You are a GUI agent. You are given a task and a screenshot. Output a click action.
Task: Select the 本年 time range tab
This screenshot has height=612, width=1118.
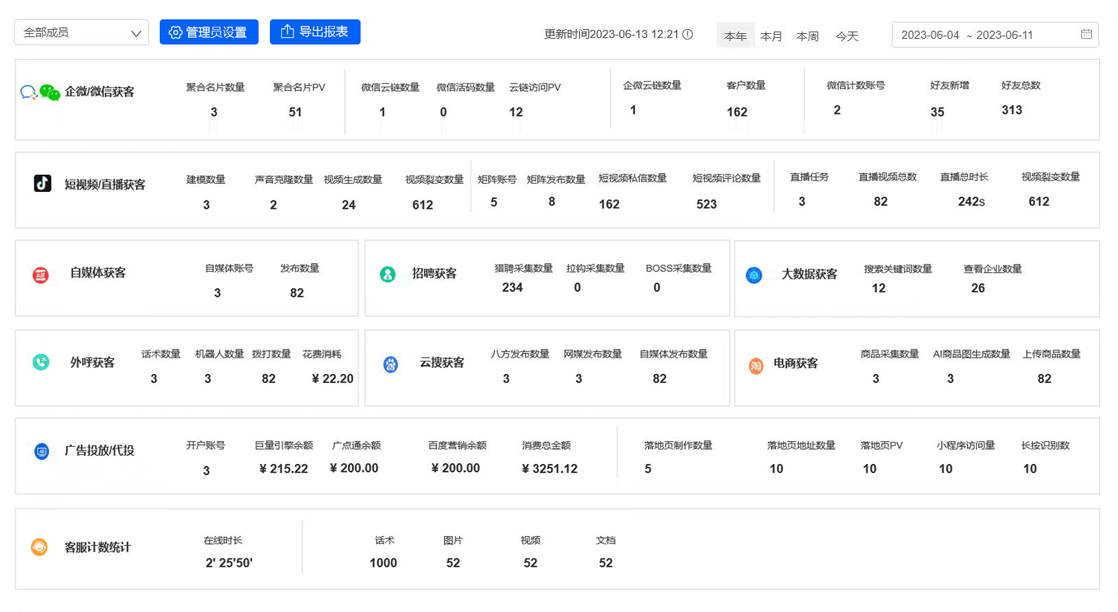pyautogui.click(x=735, y=36)
